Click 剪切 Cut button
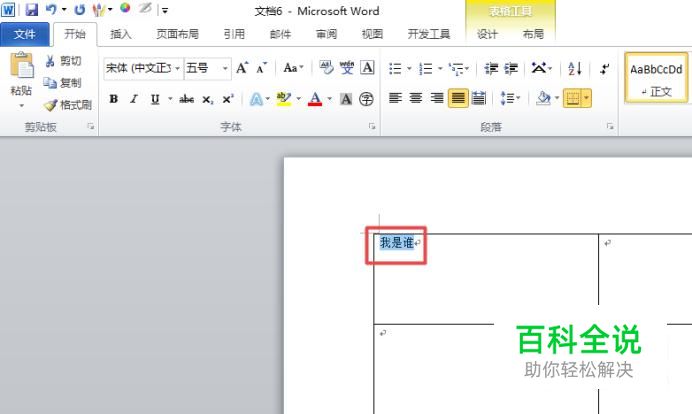 pos(64,61)
